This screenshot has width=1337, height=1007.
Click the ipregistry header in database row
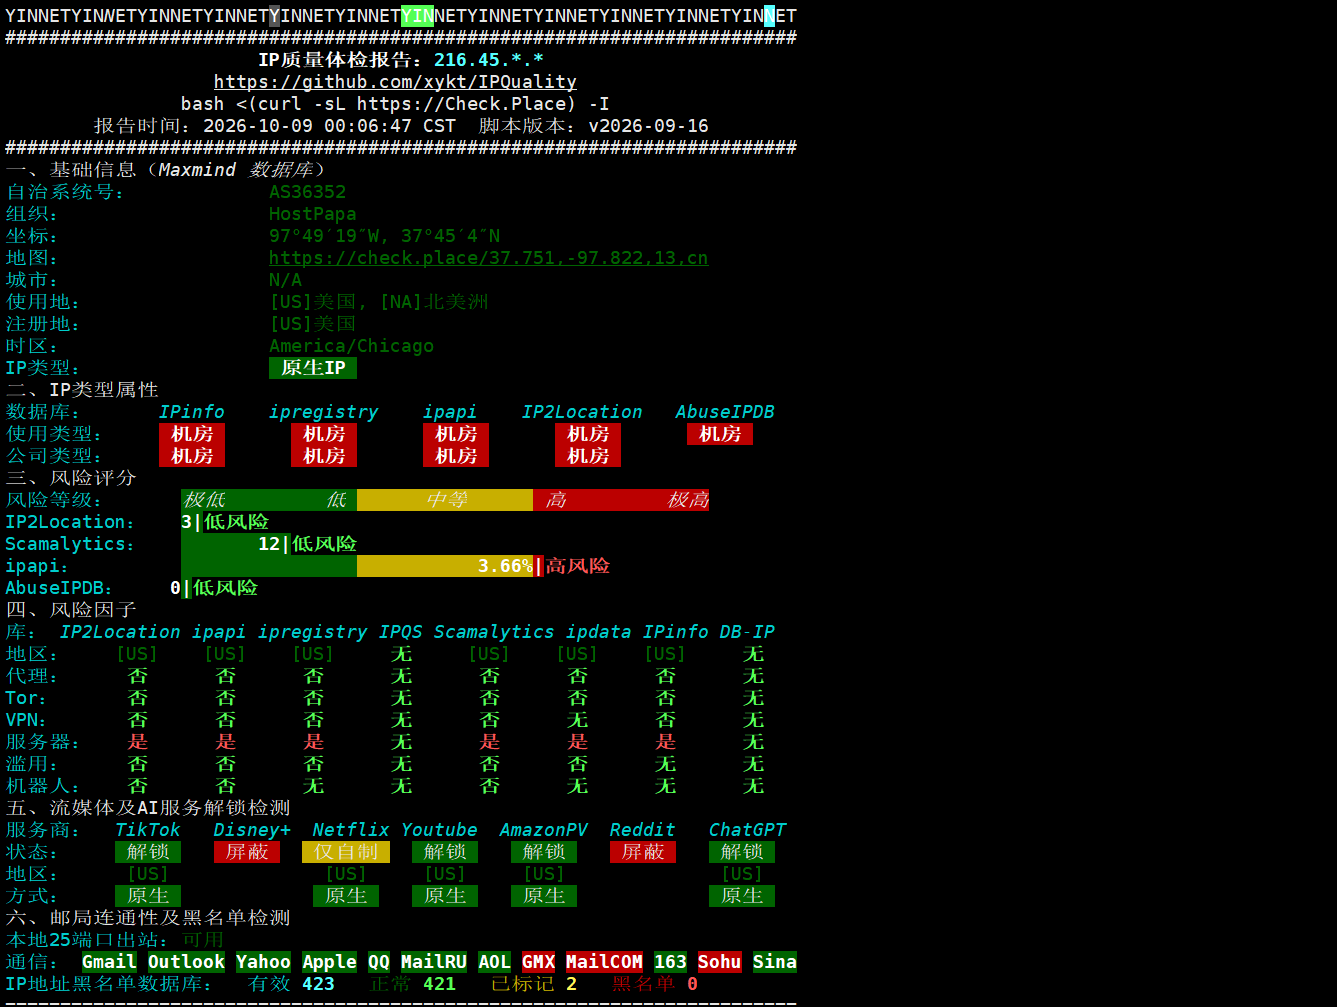tap(324, 412)
